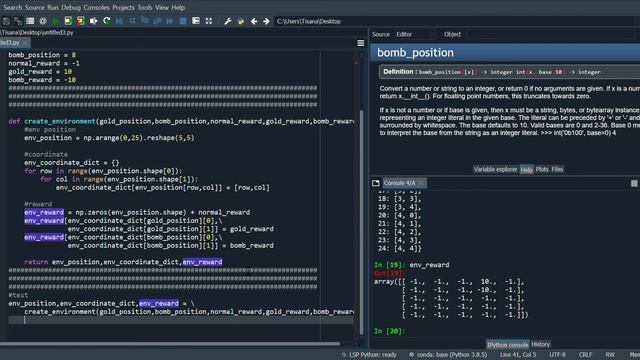Click the browse consoles tab icon

(x=376, y=183)
